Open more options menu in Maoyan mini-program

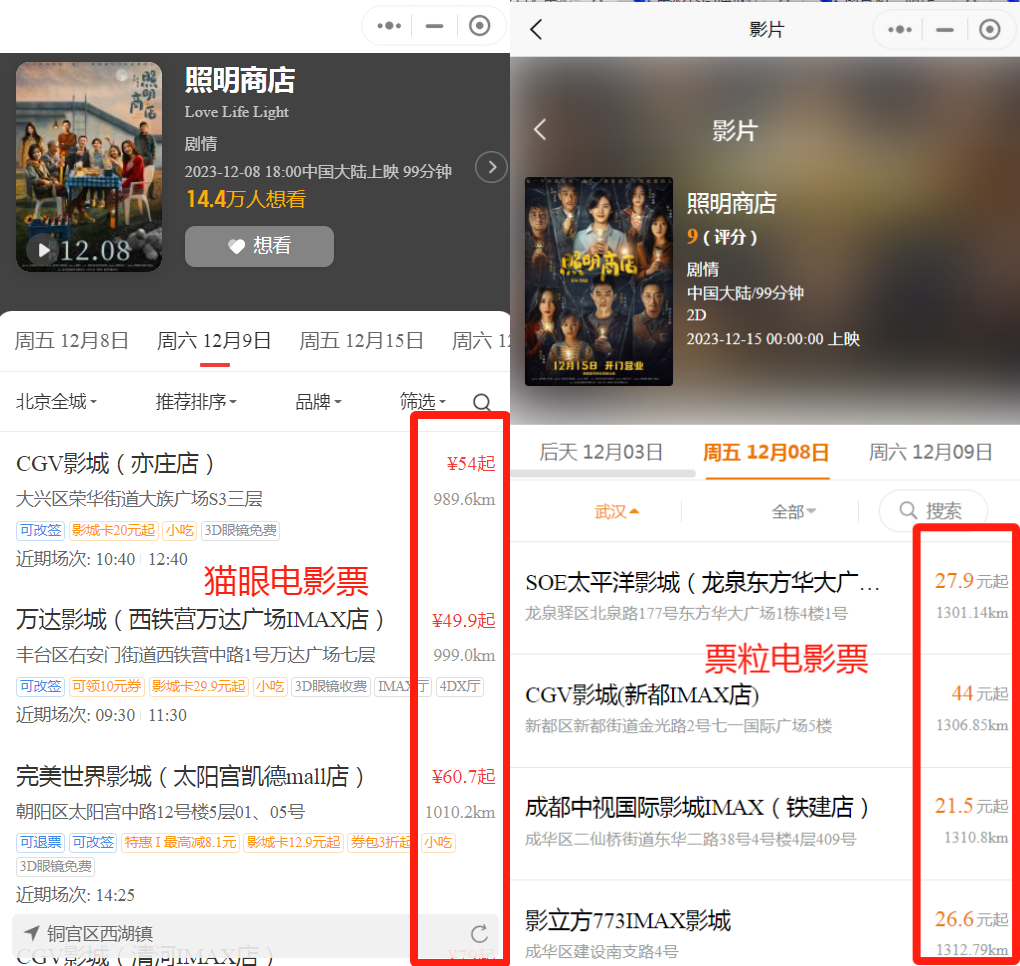coord(389,26)
